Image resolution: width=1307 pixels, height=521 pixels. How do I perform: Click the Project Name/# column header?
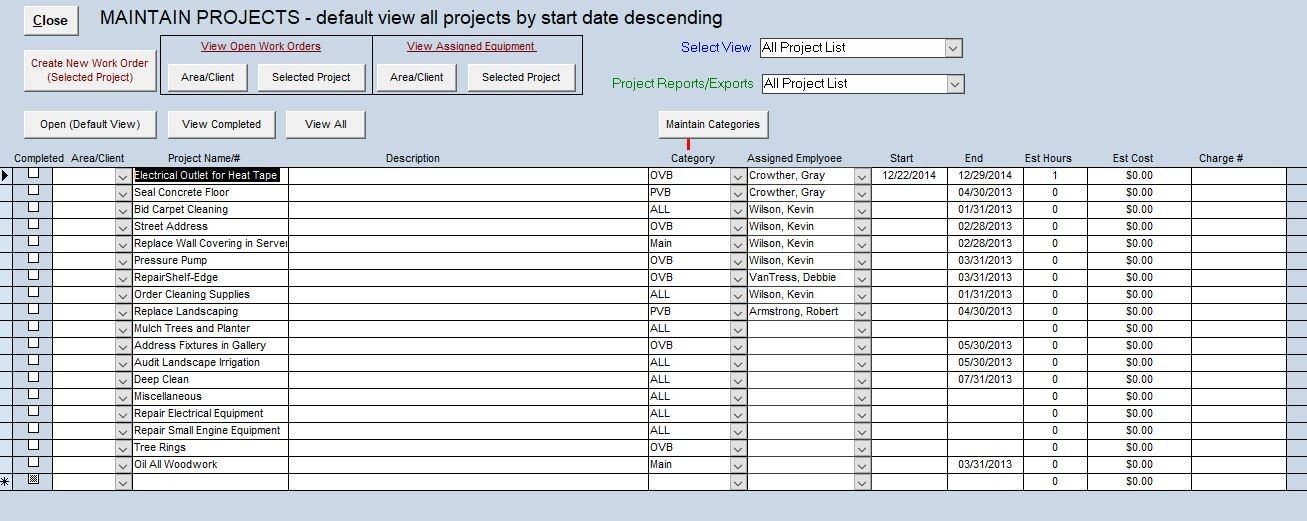point(204,158)
